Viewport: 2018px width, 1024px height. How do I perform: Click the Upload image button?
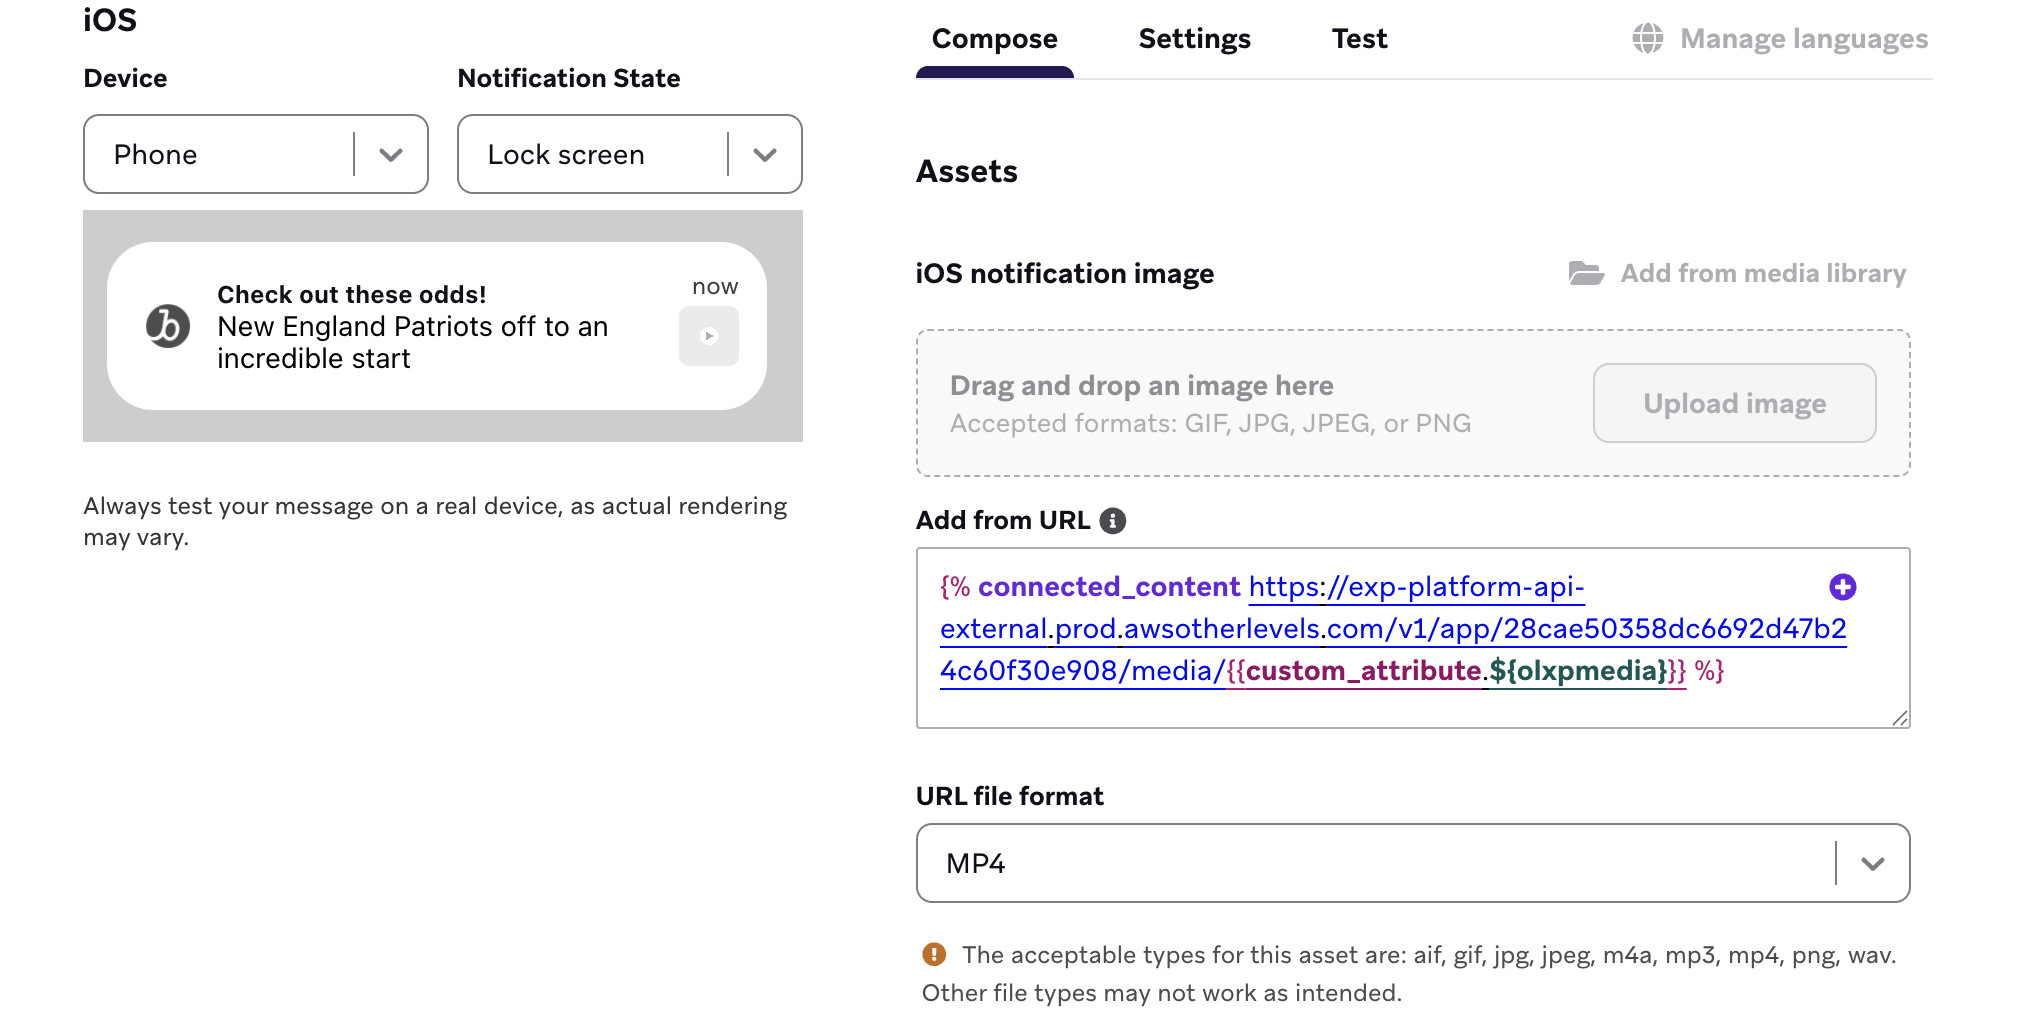[1733, 403]
